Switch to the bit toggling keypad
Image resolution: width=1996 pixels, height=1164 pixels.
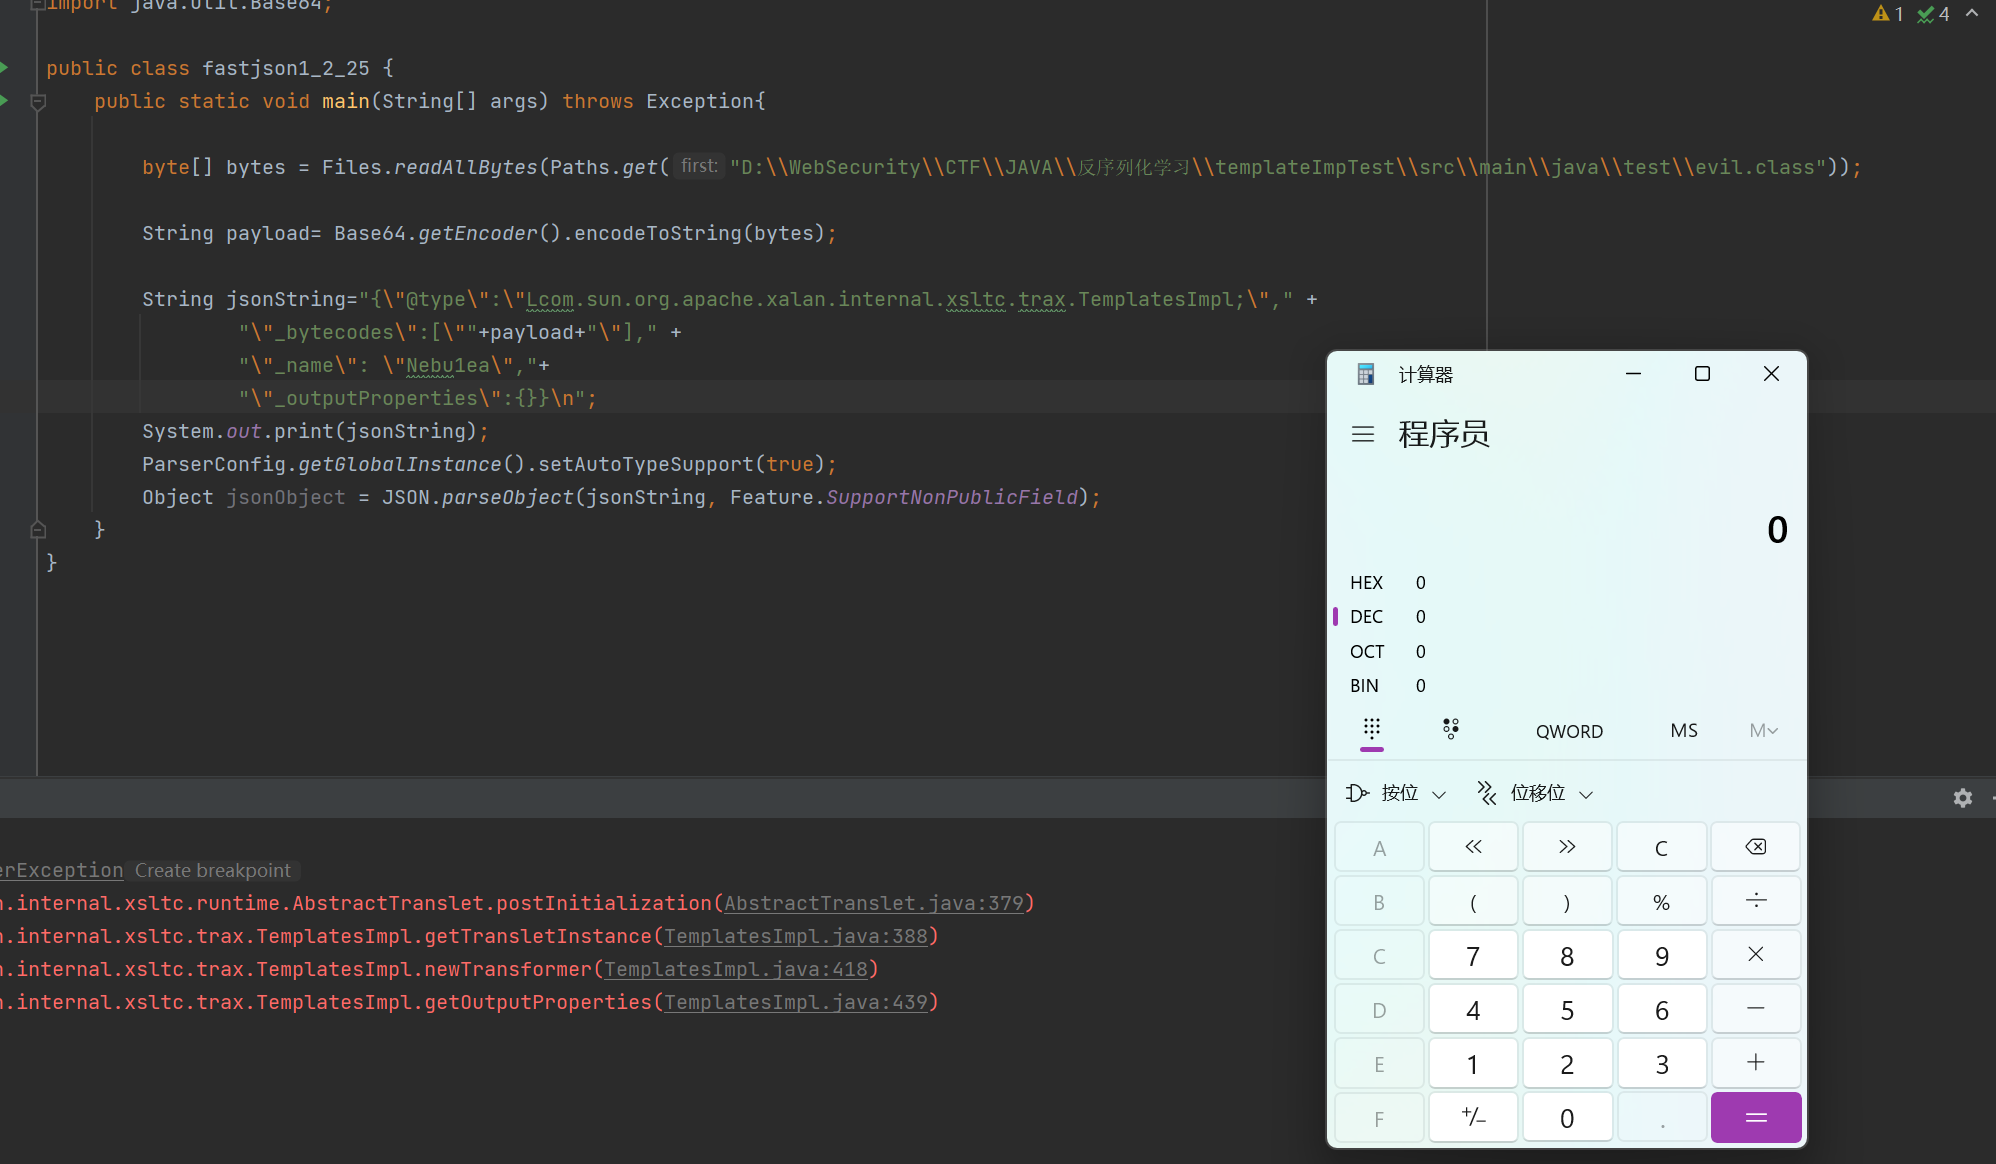(x=1450, y=729)
